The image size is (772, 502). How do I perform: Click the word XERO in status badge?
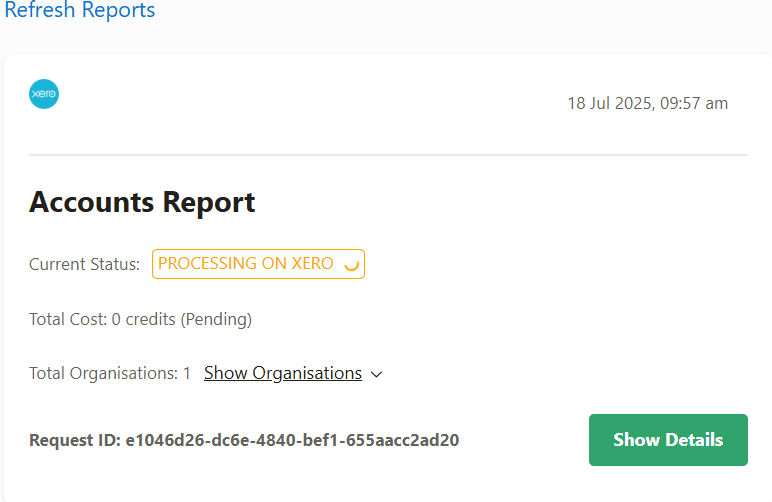[x=313, y=263]
